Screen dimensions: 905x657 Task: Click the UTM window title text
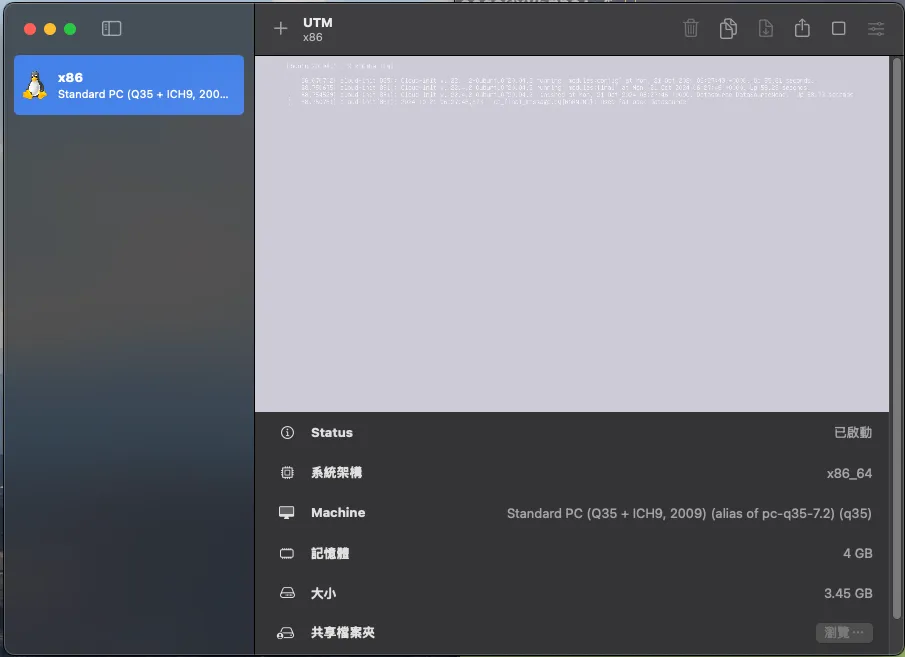pyautogui.click(x=317, y=22)
